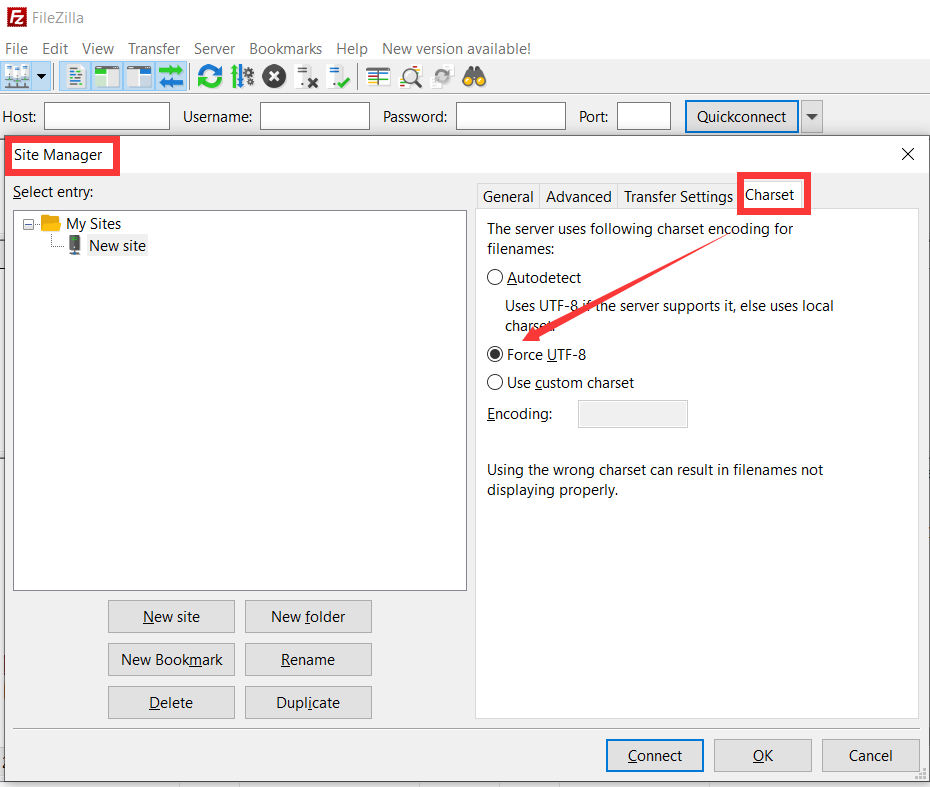Toggle local directory tree icon
The height and width of the screenshot is (787, 930).
coord(107,77)
